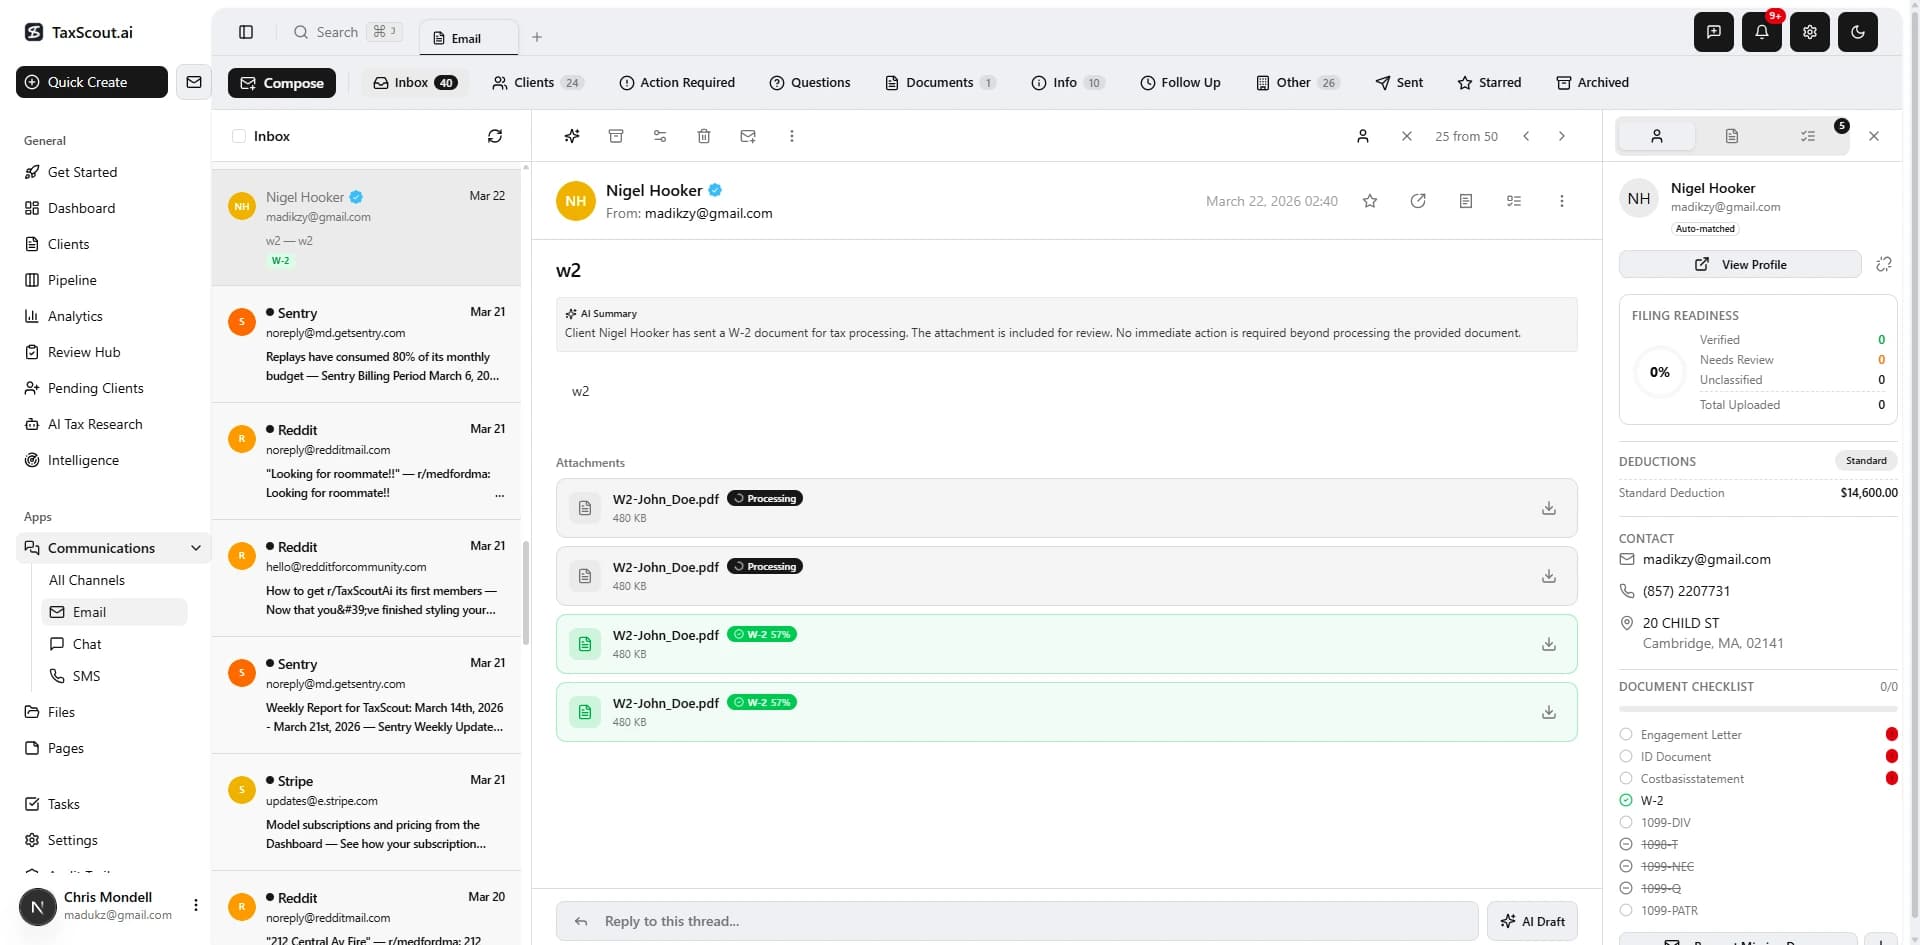
Task: Open the Questions tab
Action: point(810,82)
